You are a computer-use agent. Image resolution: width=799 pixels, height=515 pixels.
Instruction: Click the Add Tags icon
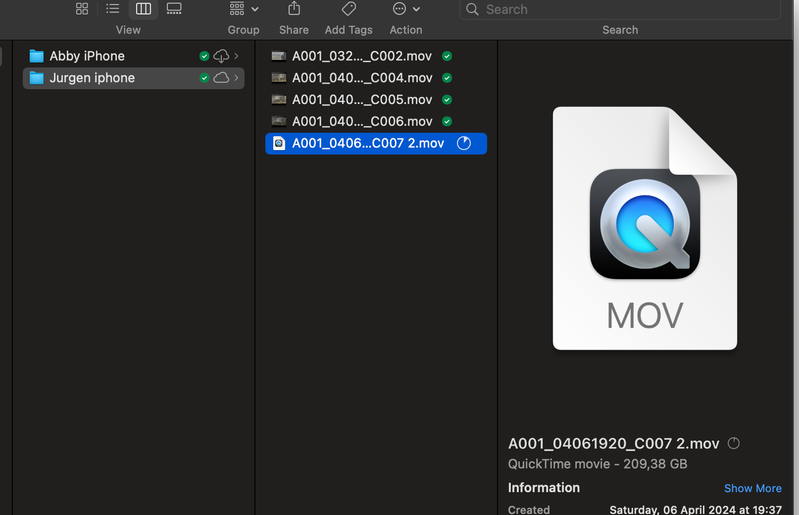[348, 9]
